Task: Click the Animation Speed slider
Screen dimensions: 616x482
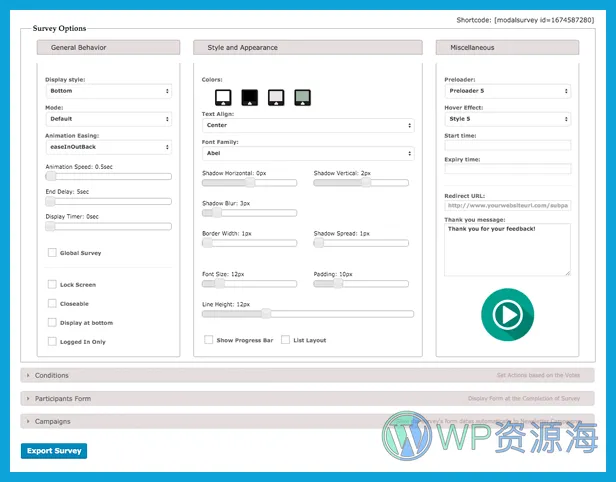Action: [x=108, y=176]
